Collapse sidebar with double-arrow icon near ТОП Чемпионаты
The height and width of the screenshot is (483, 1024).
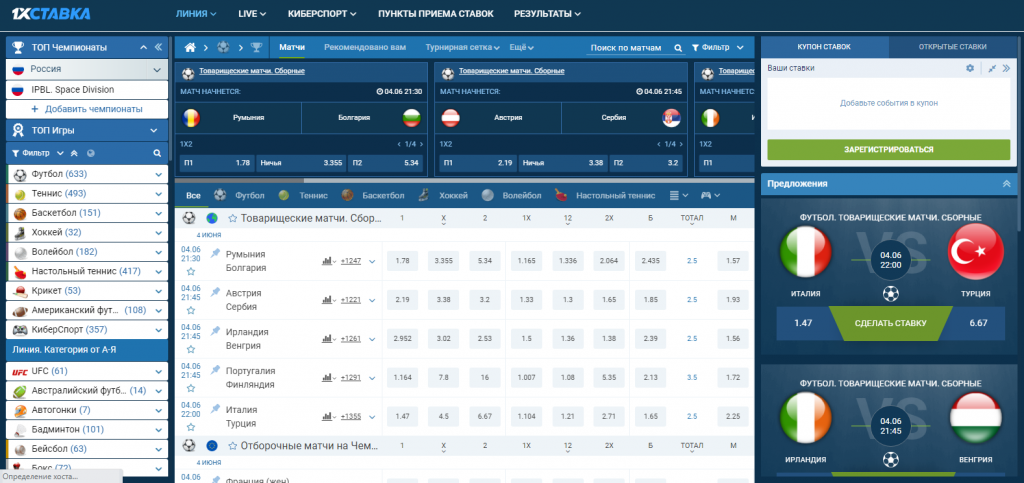click(x=158, y=47)
